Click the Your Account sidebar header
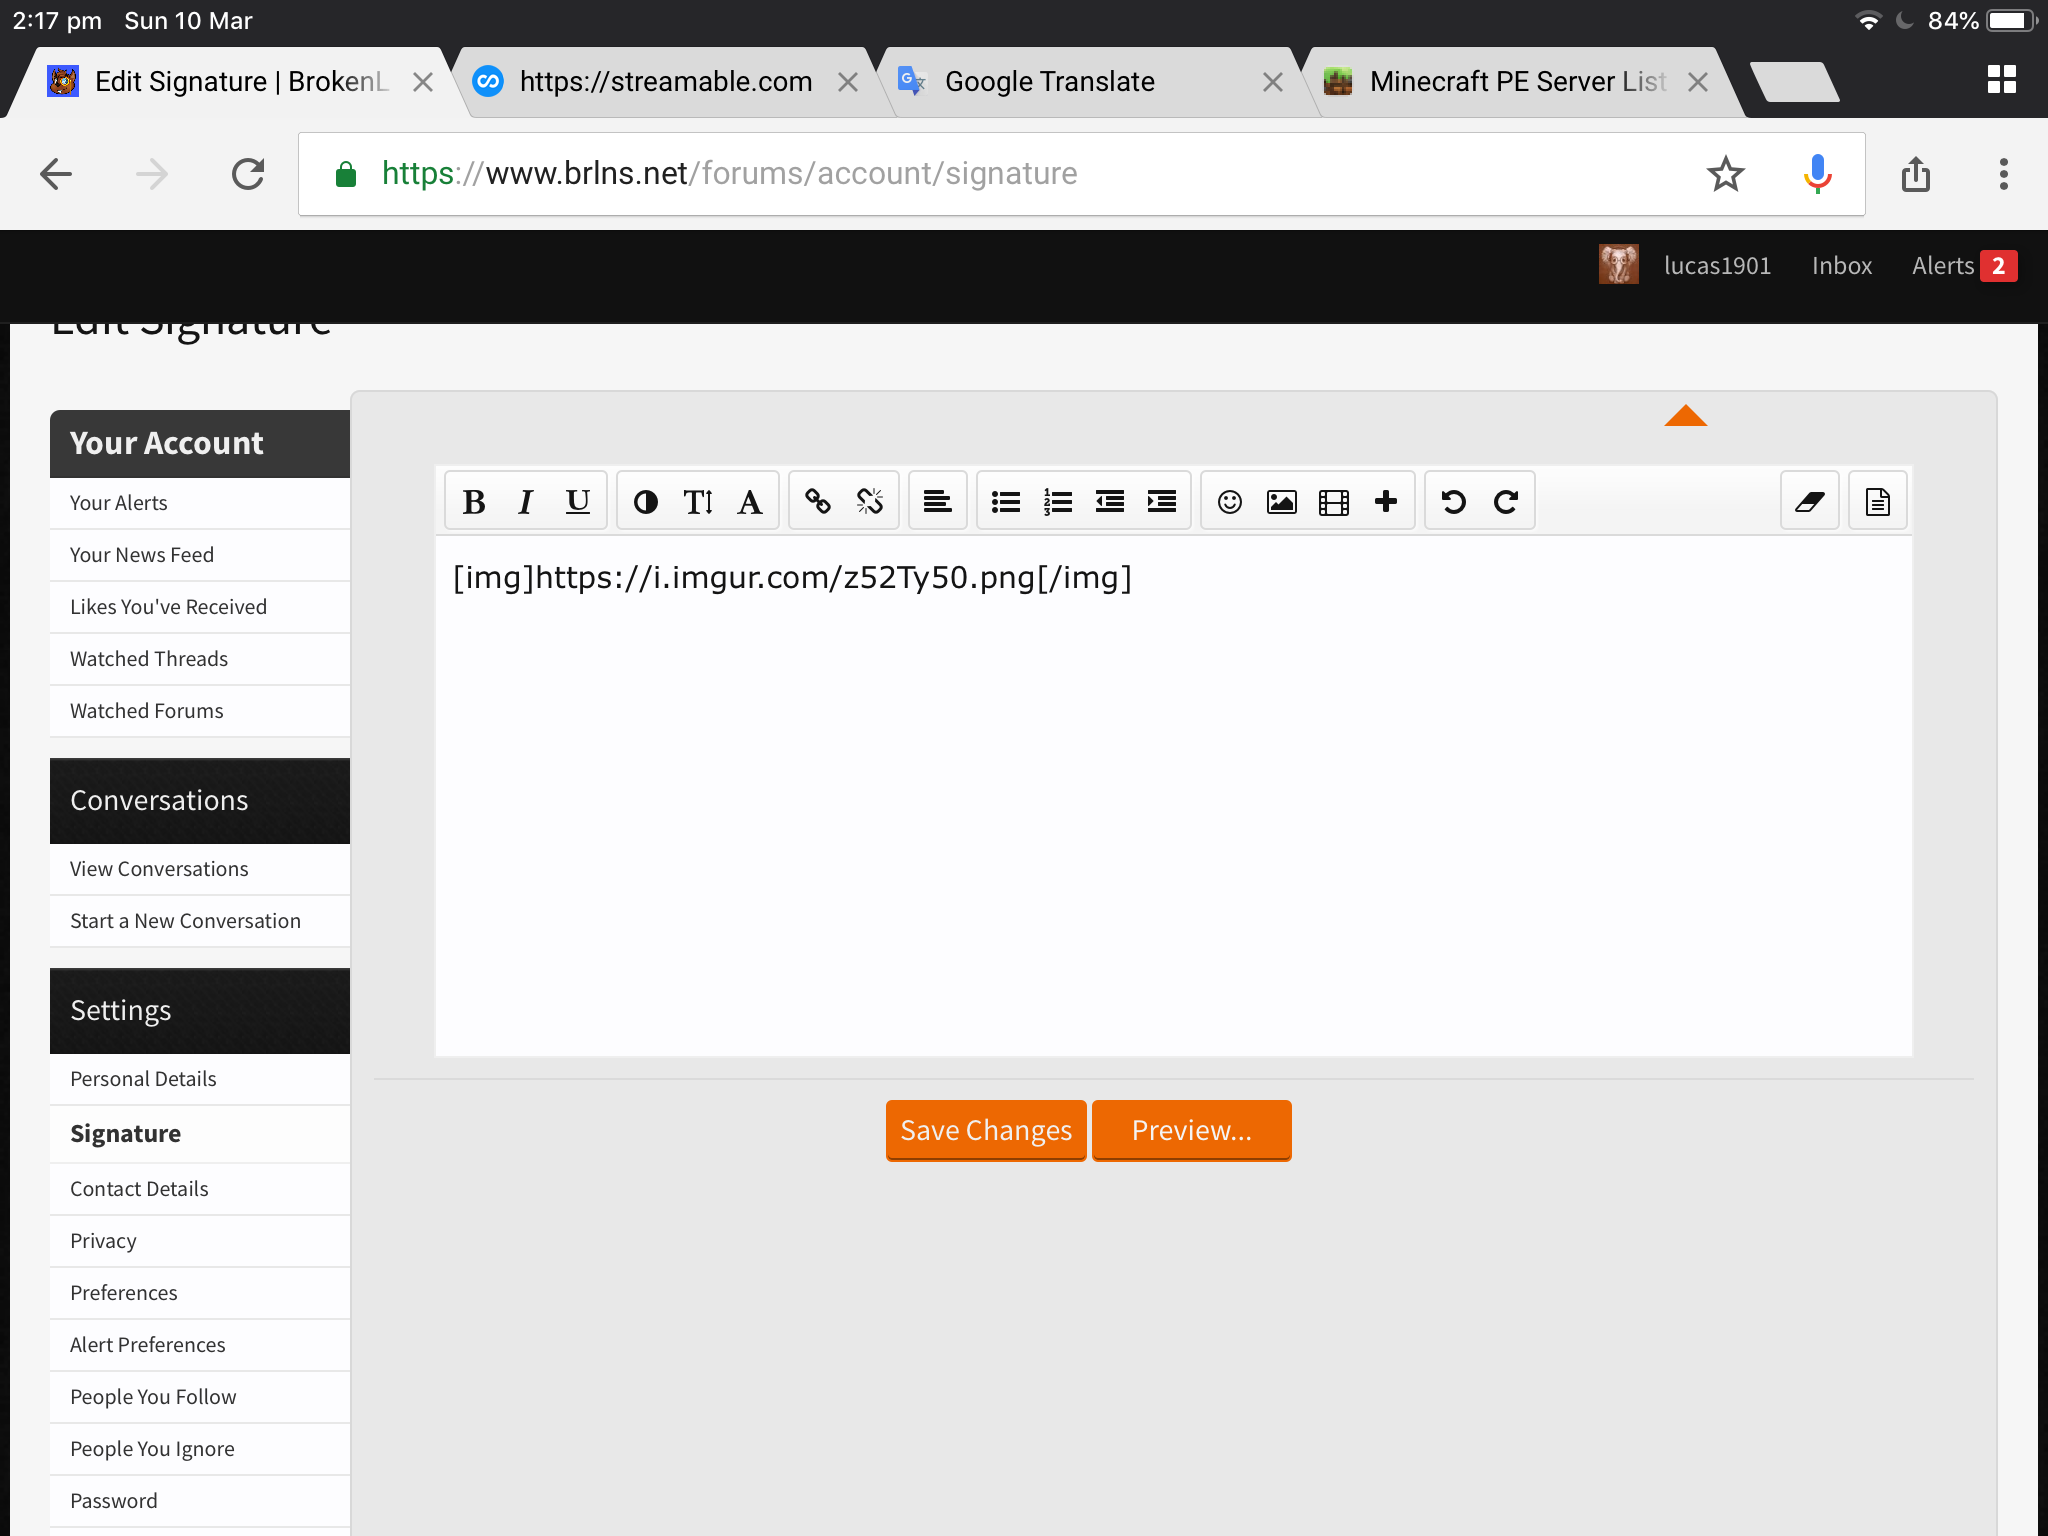The width and height of the screenshot is (2048, 1536). click(x=200, y=444)
